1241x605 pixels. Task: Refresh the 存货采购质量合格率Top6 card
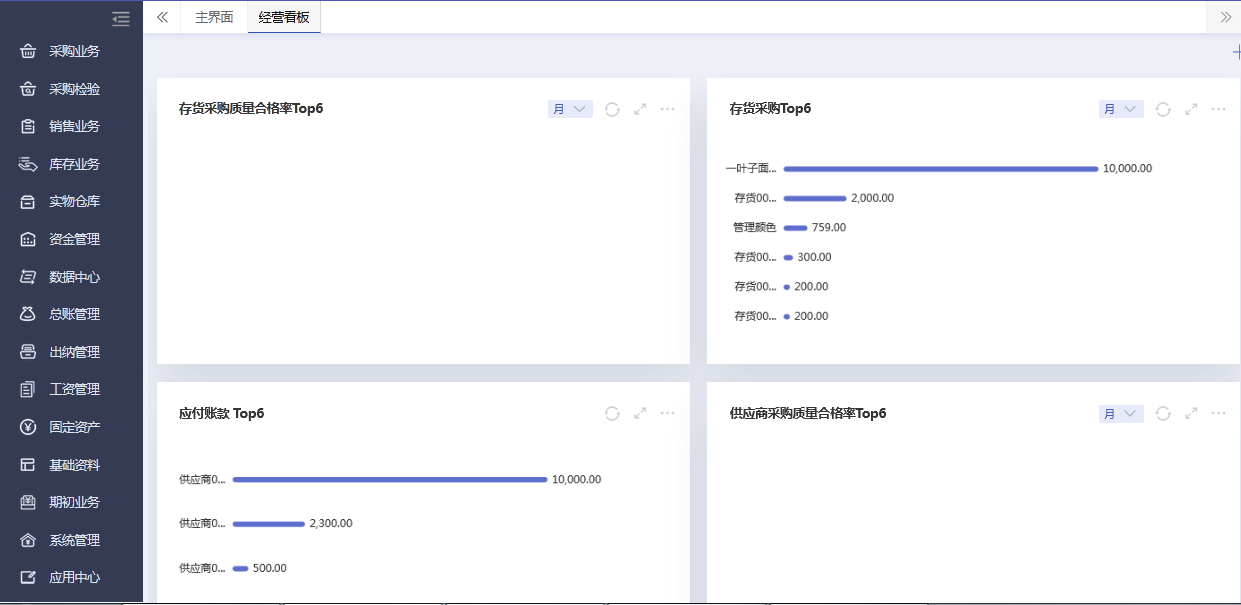612,109
